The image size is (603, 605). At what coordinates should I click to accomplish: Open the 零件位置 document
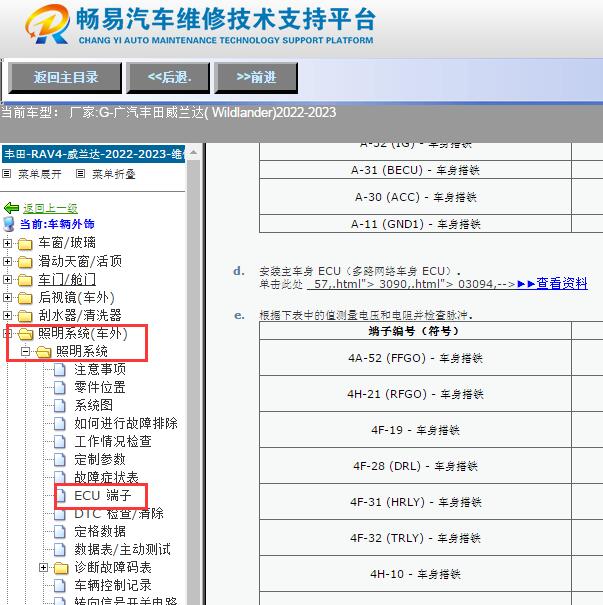(100, 387)
